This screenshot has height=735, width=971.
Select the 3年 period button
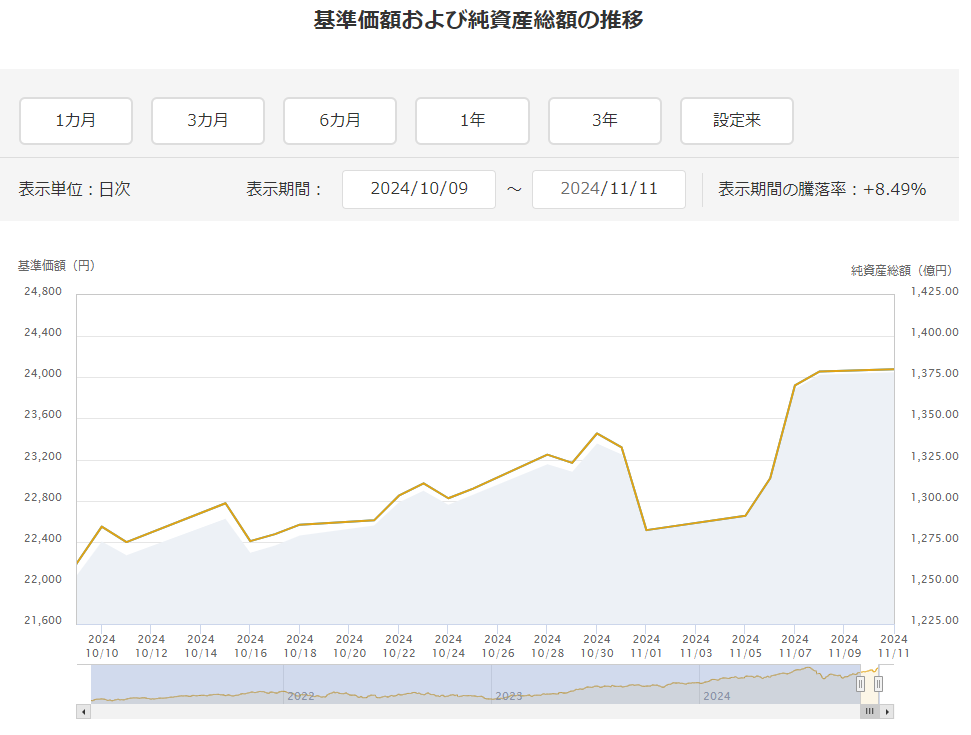tap(605, 121)
